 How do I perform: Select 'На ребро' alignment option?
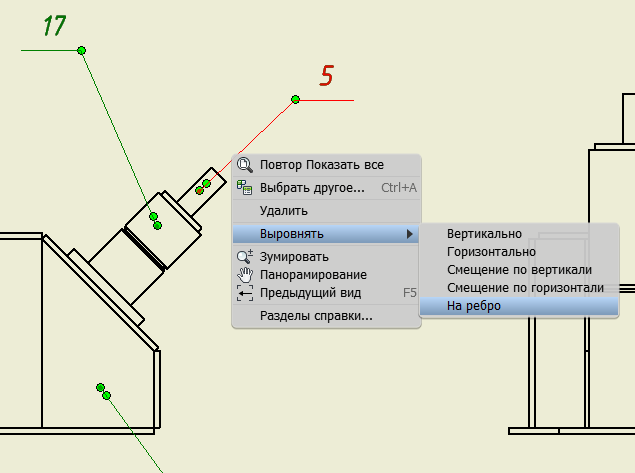(519, 306)
